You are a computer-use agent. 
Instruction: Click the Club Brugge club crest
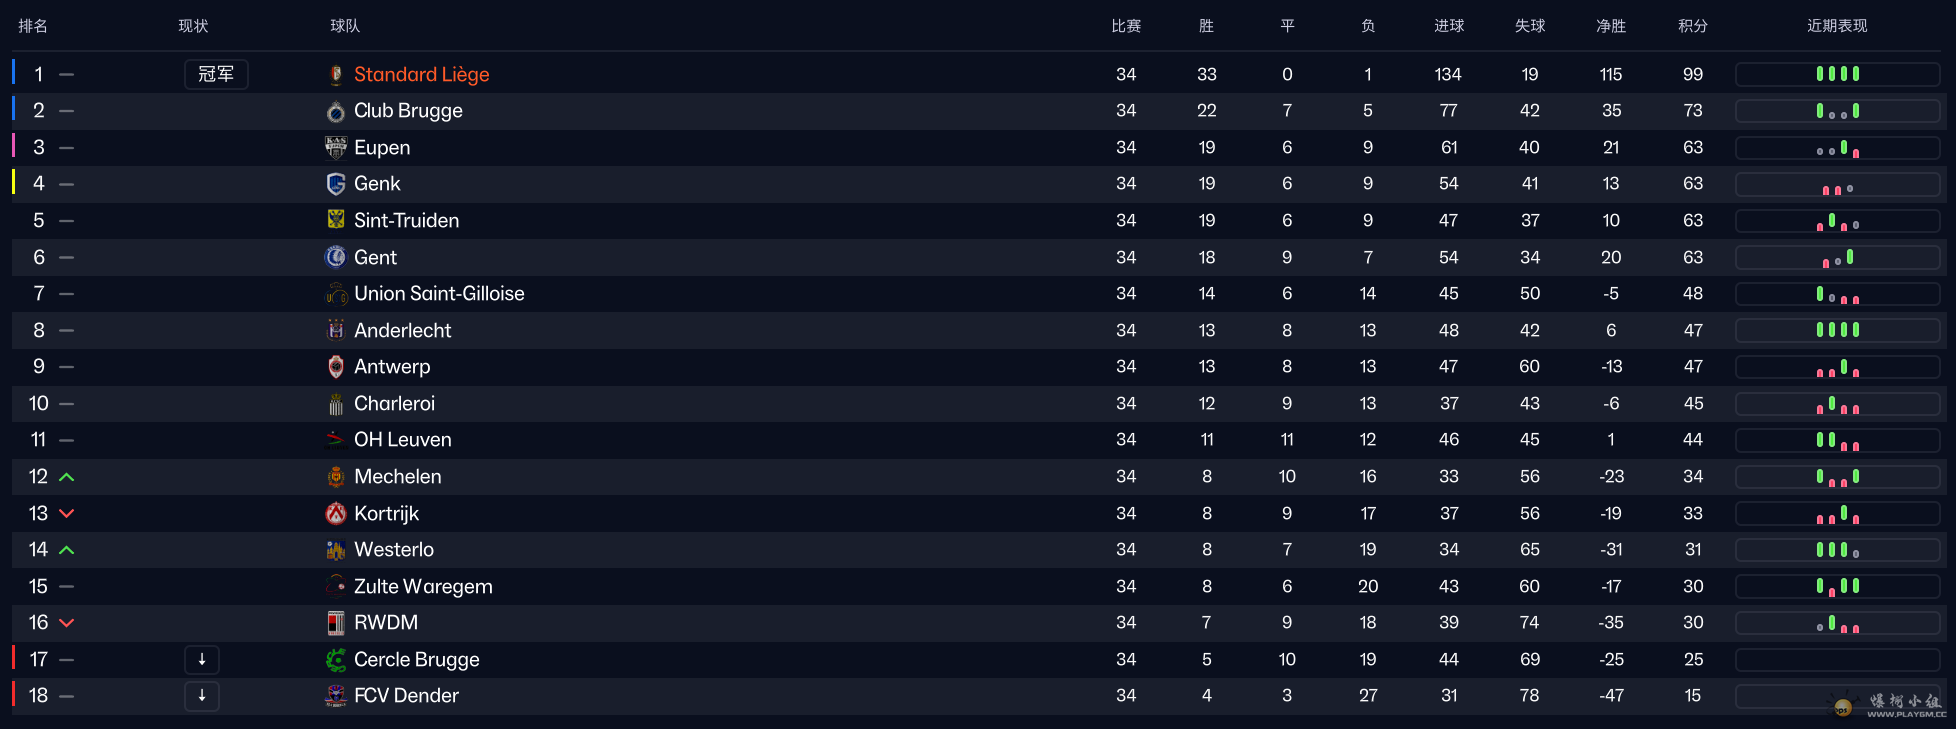click(x=336, y=111)
